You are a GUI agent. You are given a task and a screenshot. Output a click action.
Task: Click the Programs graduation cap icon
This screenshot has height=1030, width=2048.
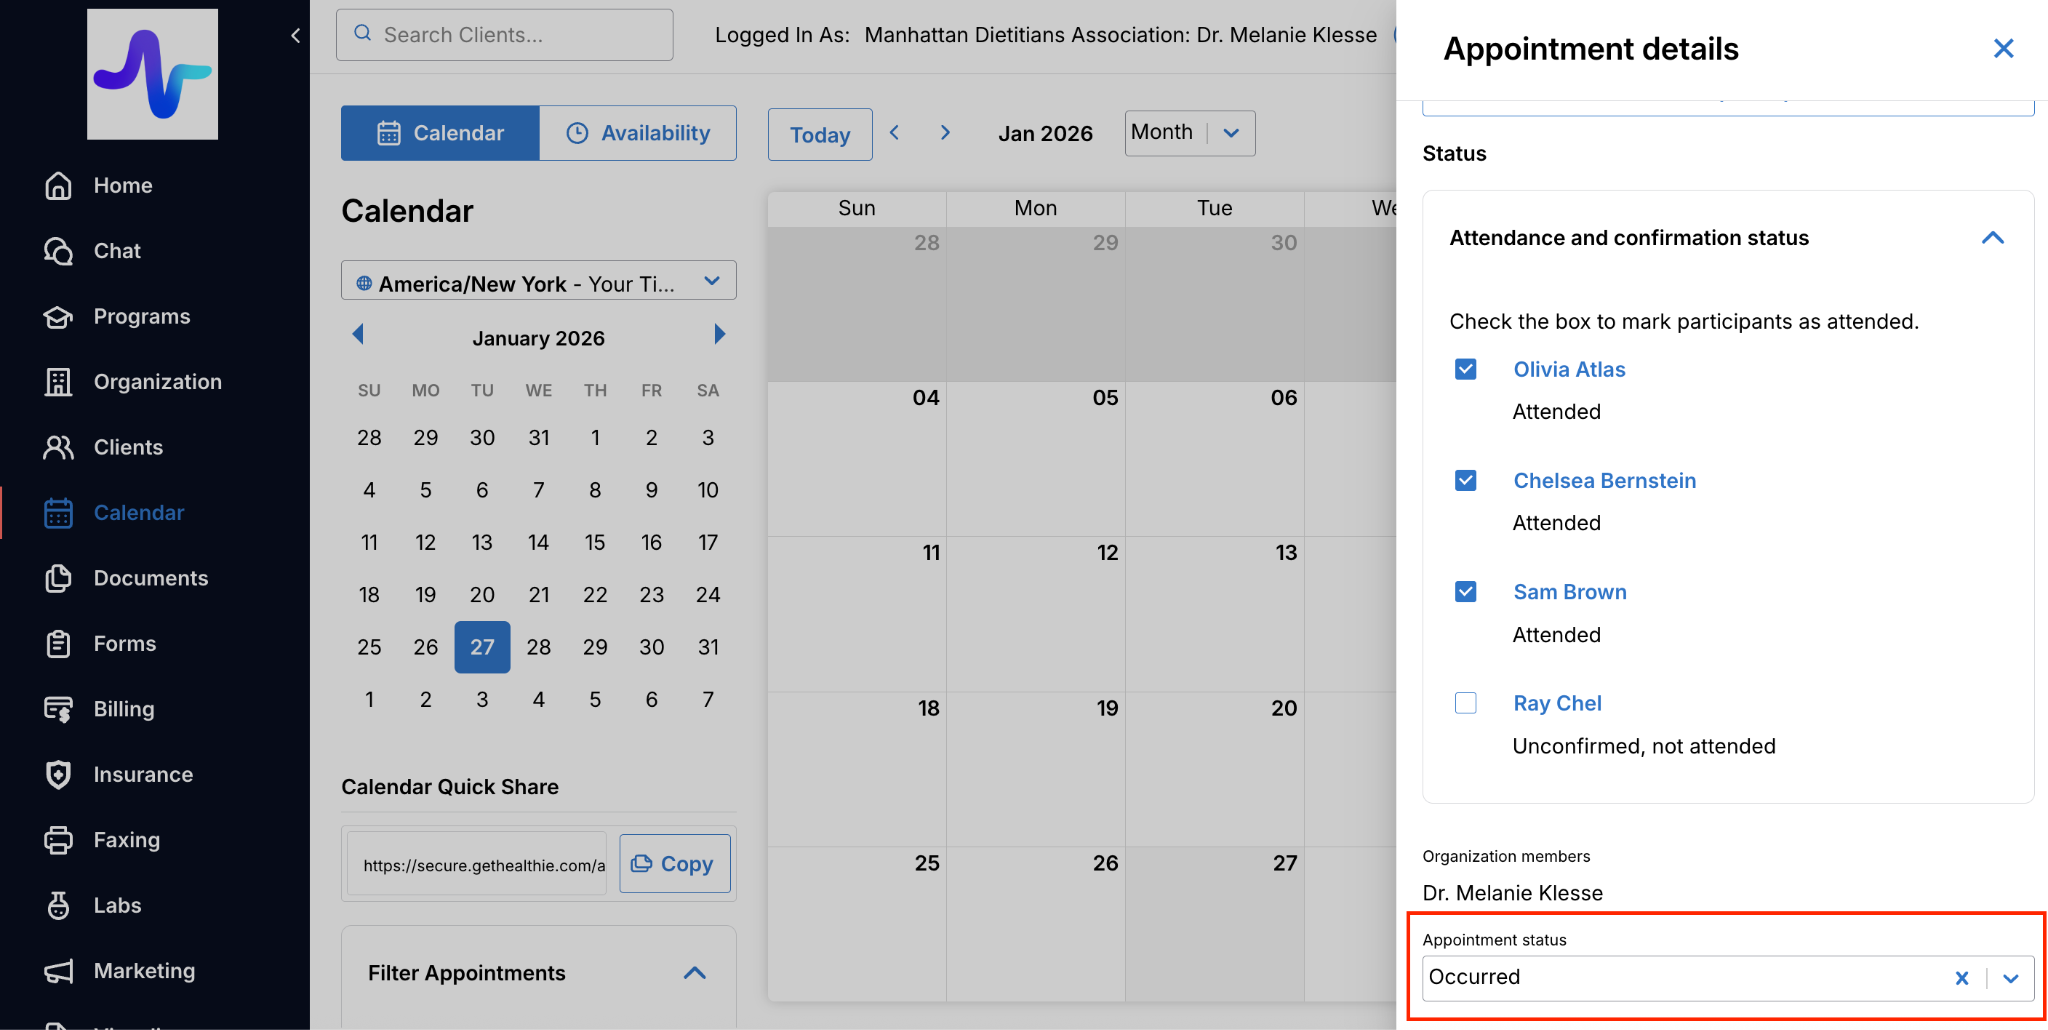pos(59,317)
